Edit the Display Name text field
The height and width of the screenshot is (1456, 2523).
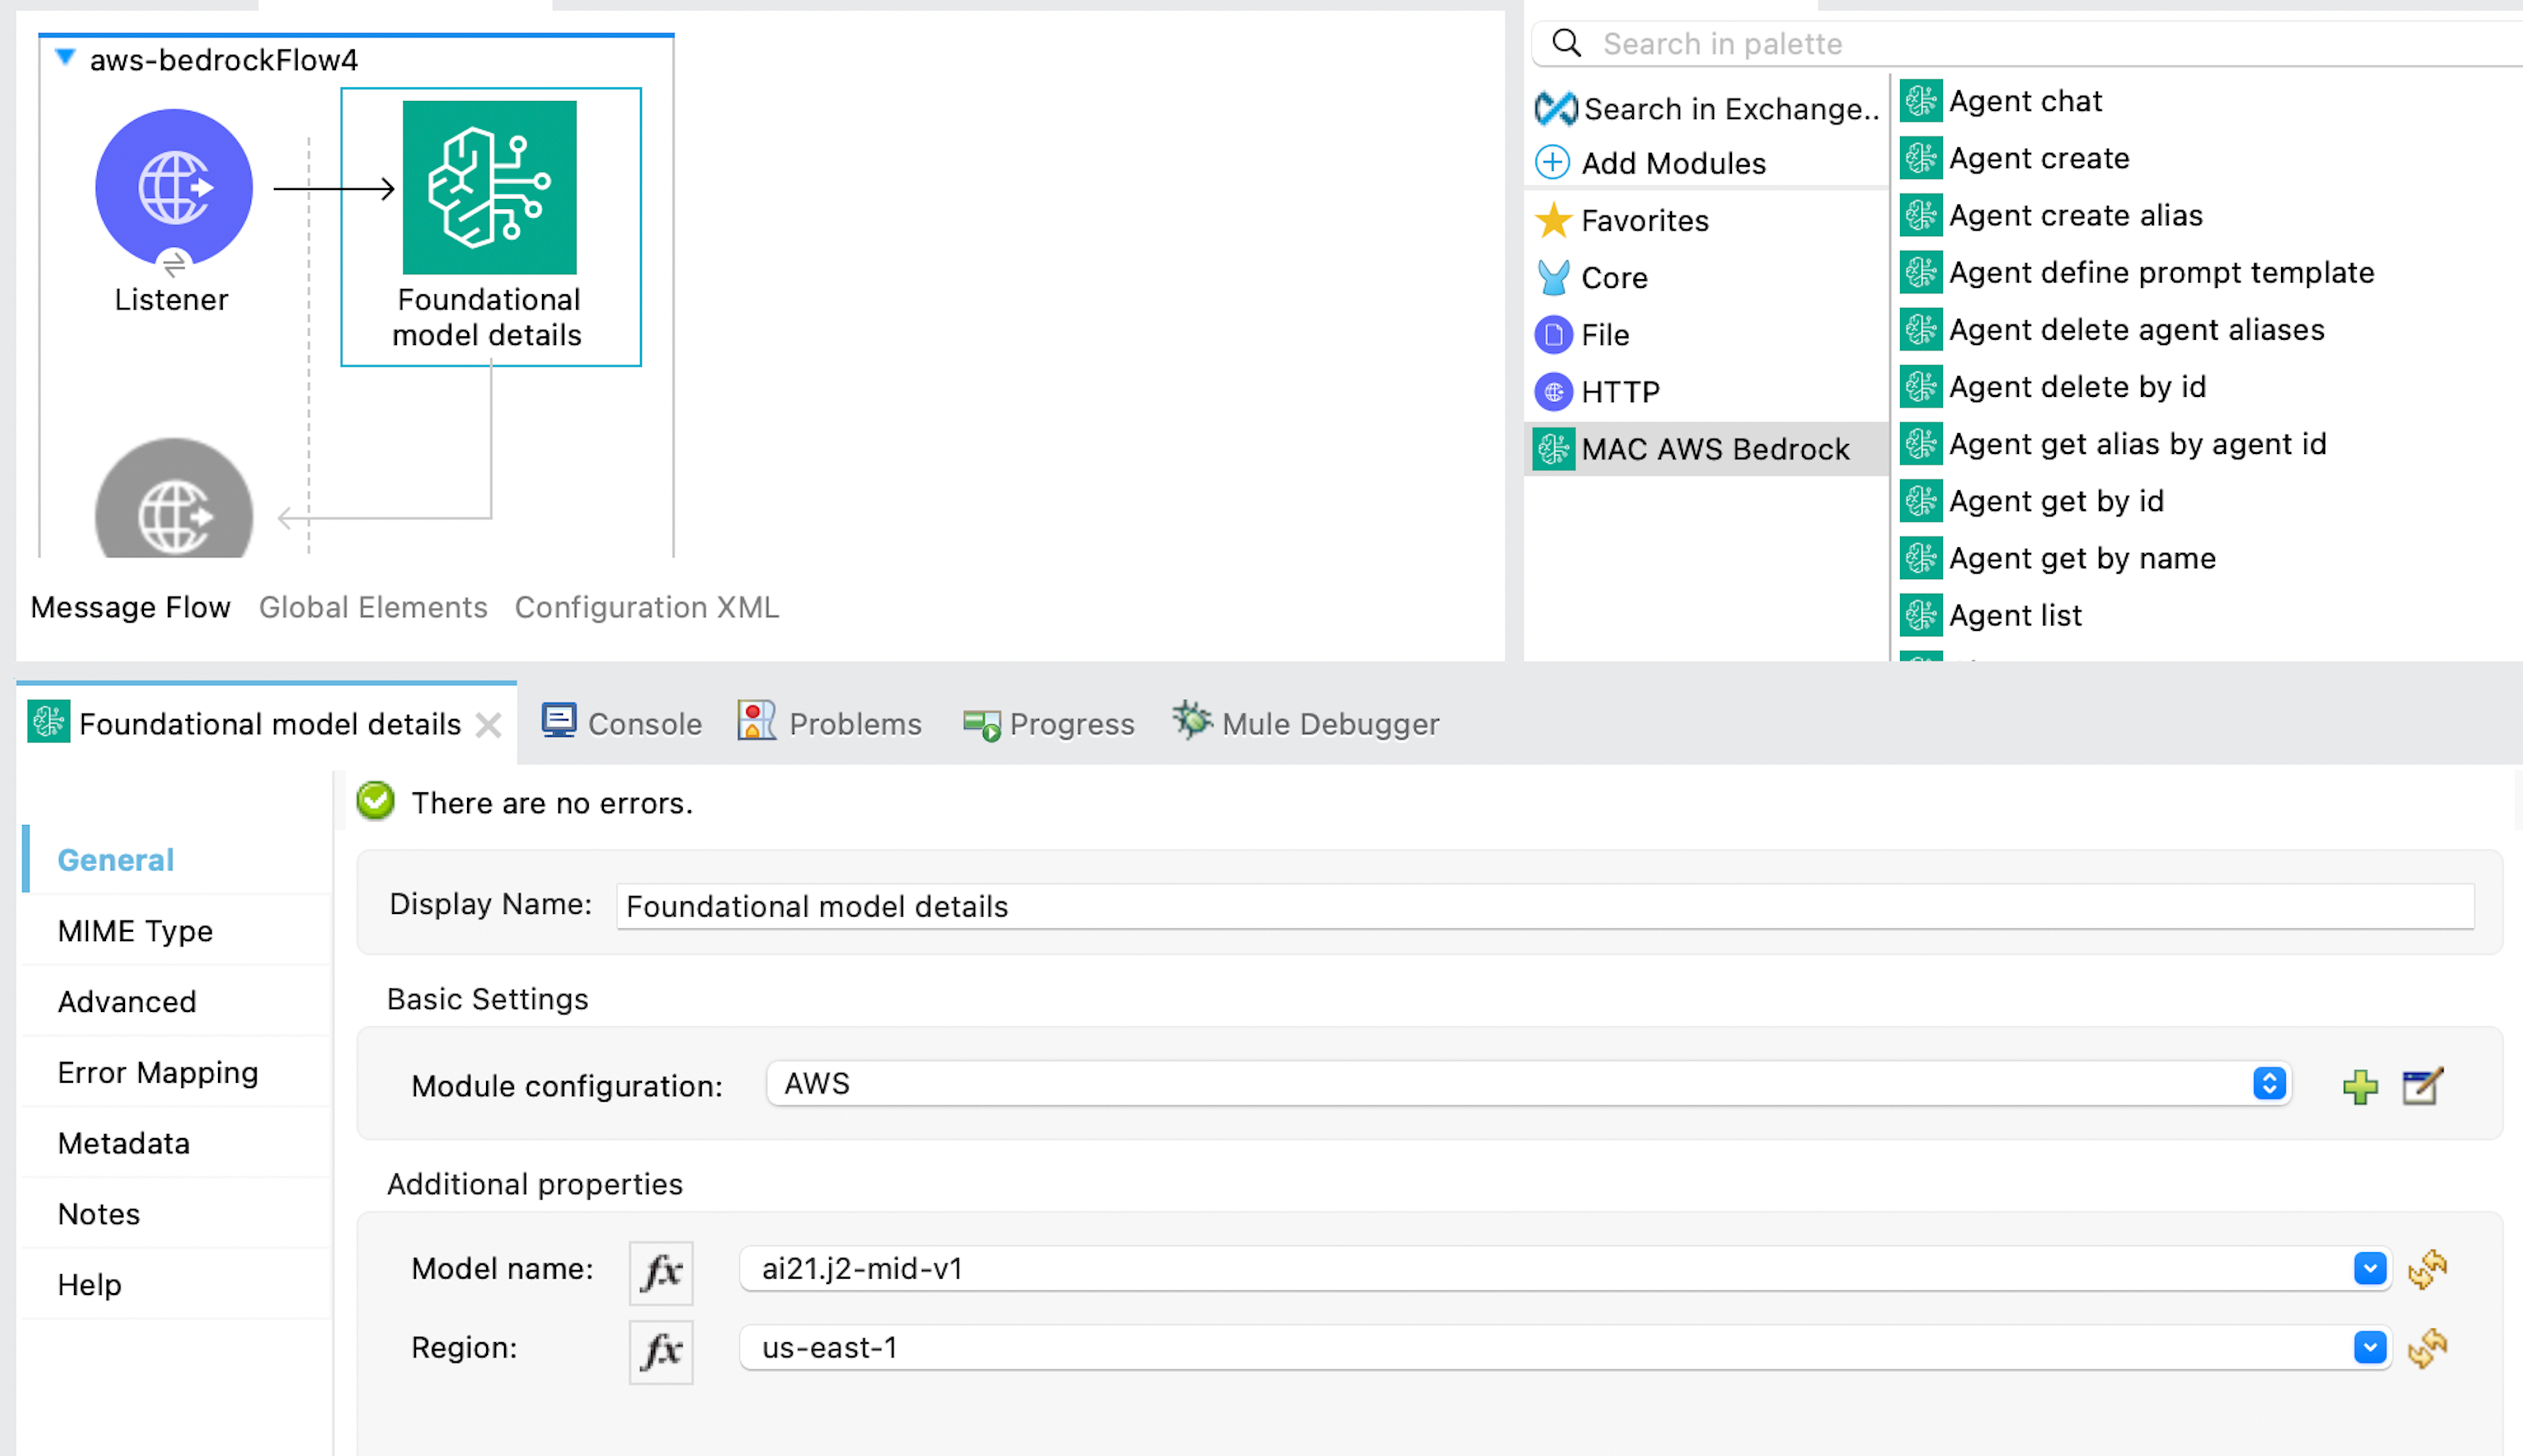(x=1545, y=906)
